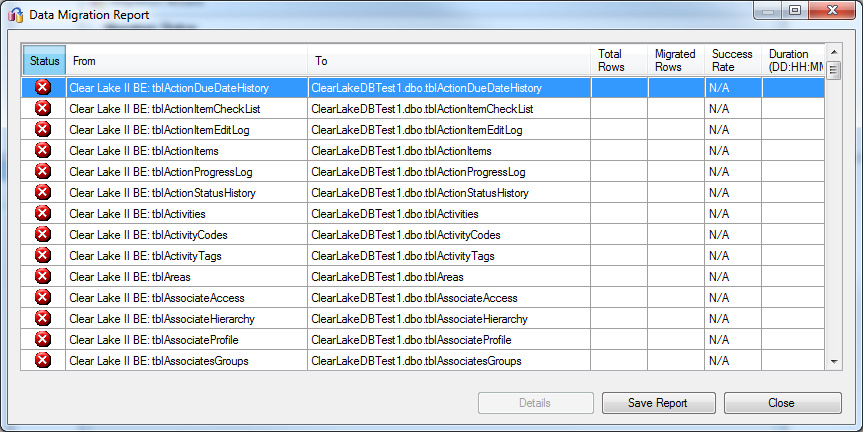863x432 pixels.
Task: Select 'Clear Lake II BE: tblAssociateHierarchy' cell
Action: coord(187,318)
